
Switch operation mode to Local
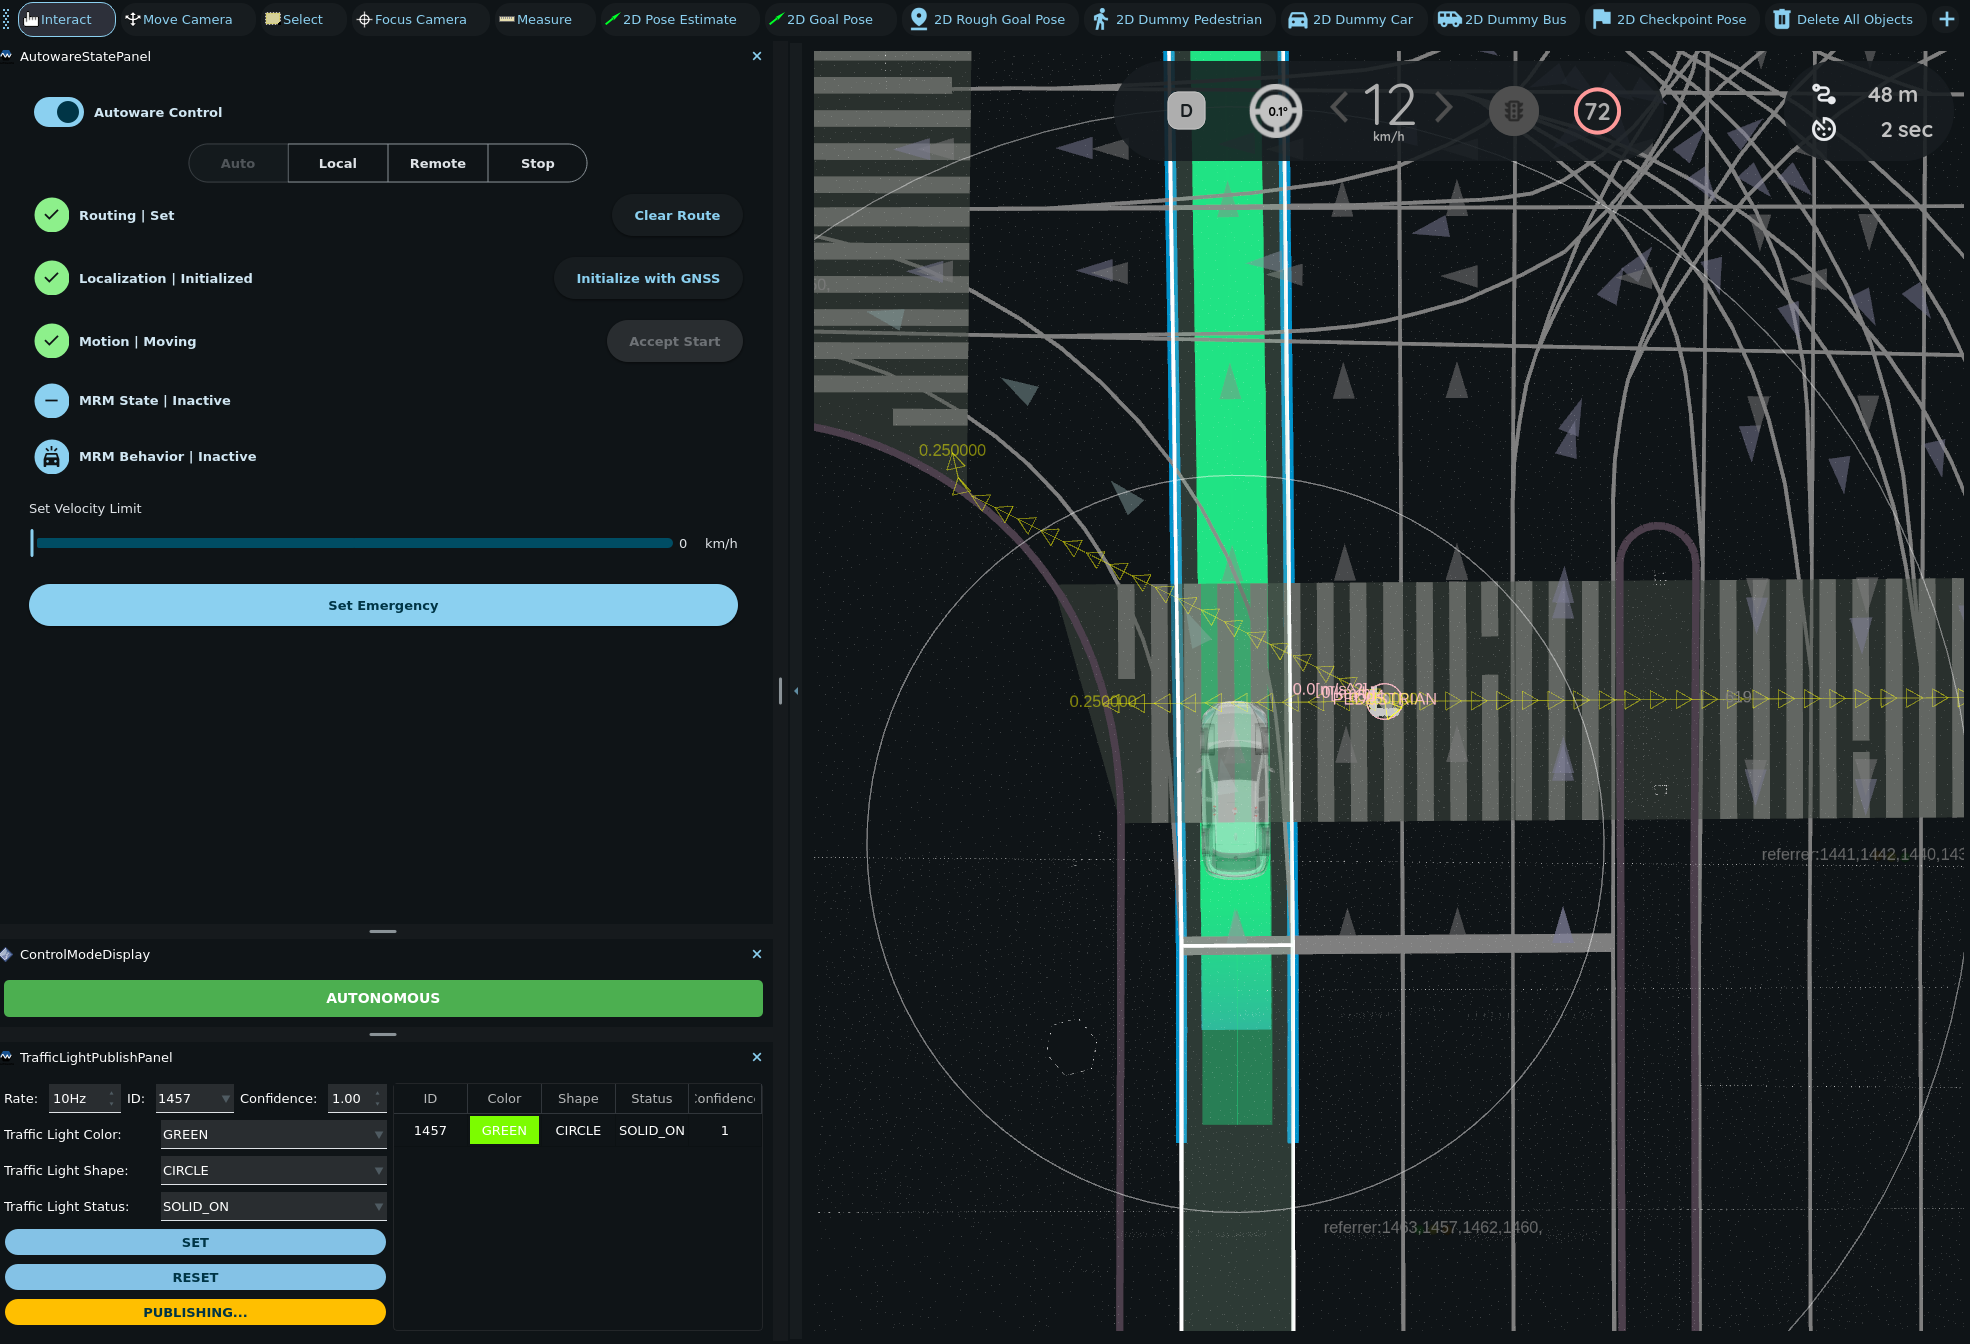pyautogui.click(x=337, y=163)
